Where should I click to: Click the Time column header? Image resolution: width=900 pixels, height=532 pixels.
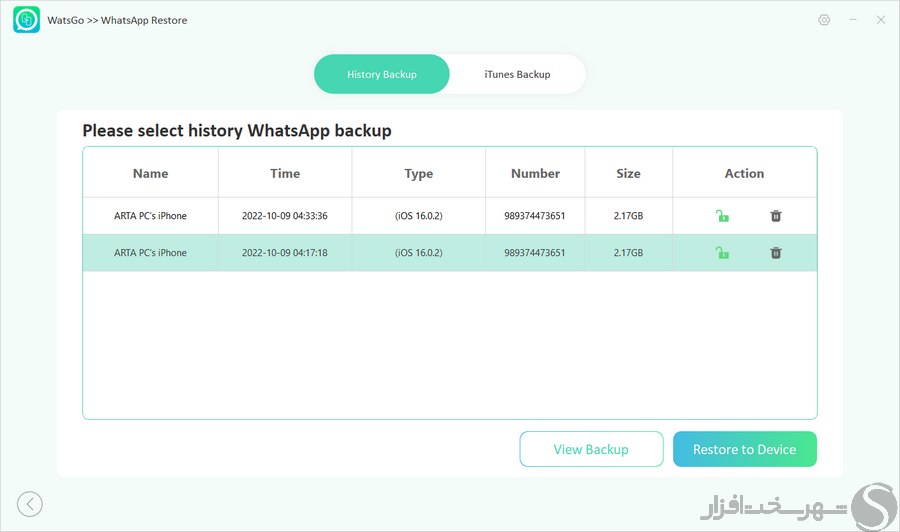click(x=285, y=173)
